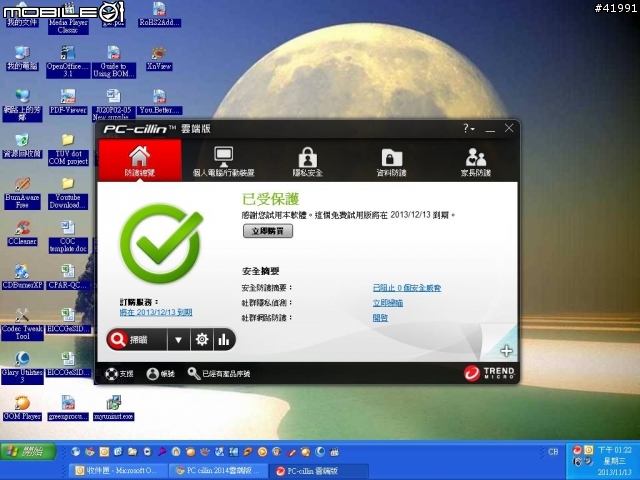
Task: Click plus icon on page curl
Action: click(506, 351)
